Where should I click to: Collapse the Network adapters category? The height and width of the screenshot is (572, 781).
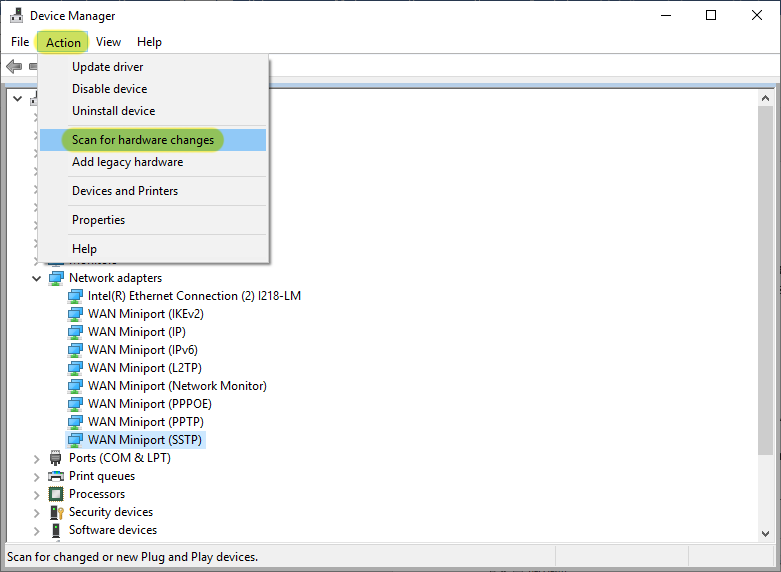(36, 278)
